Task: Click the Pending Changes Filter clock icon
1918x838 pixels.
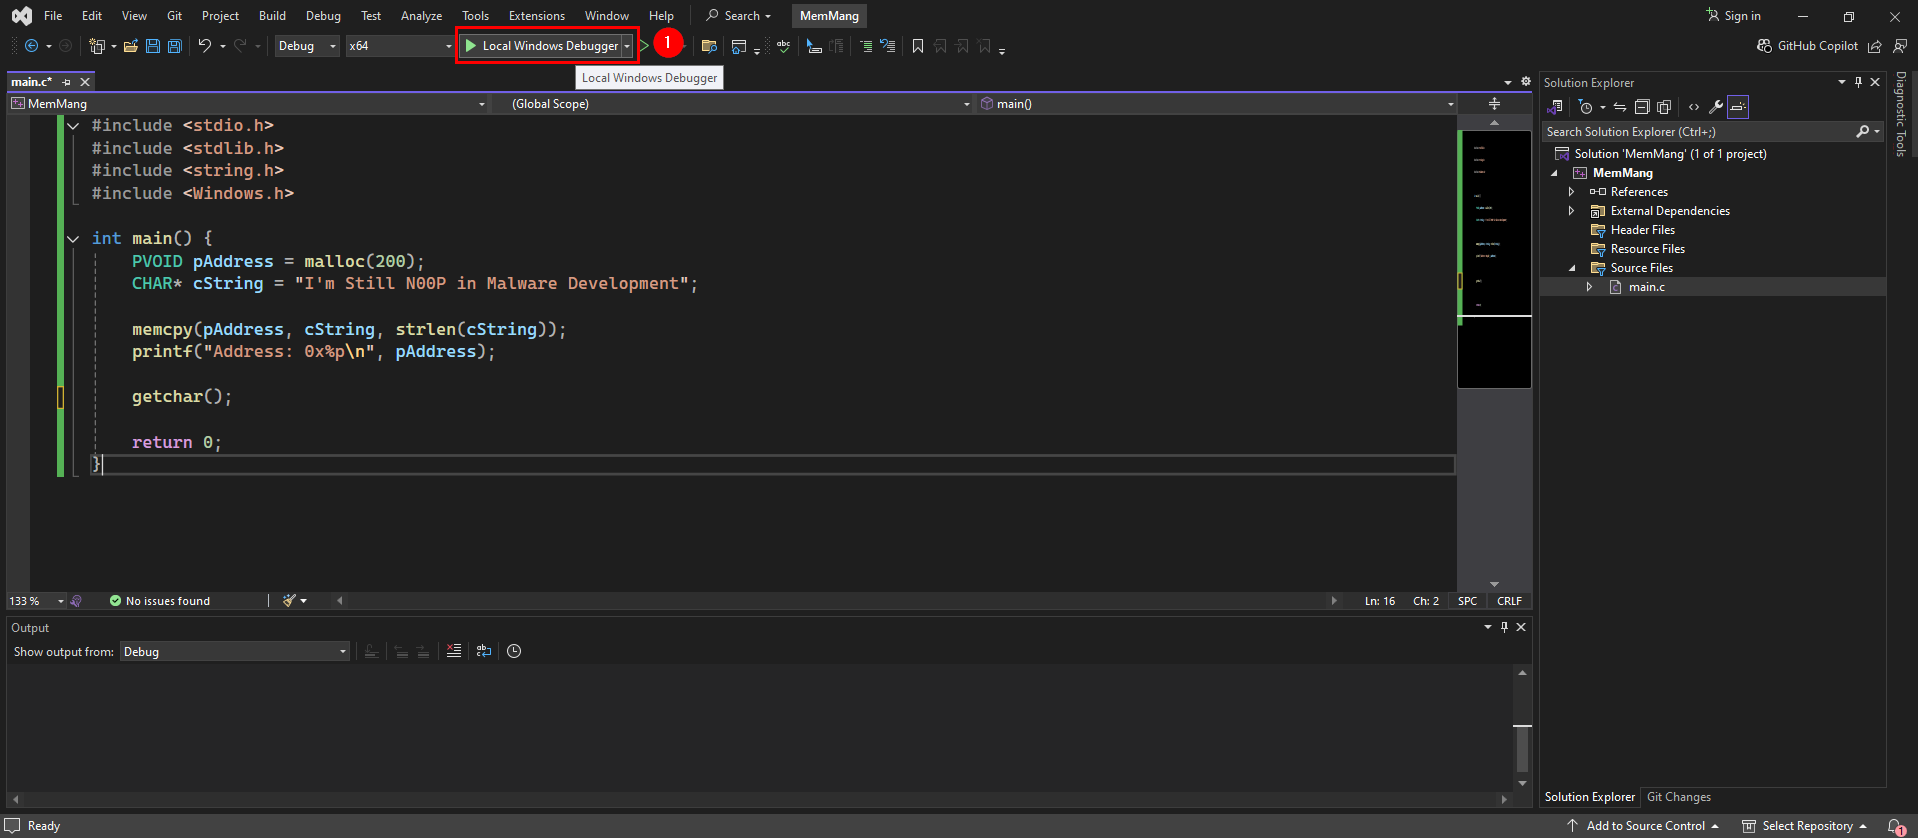Action: (1585, 107)
